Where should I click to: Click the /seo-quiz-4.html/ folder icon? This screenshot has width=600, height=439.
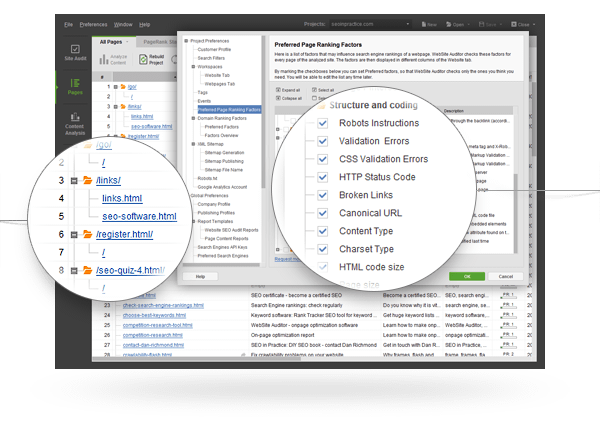pyautogui.click(x=88, y=270)
